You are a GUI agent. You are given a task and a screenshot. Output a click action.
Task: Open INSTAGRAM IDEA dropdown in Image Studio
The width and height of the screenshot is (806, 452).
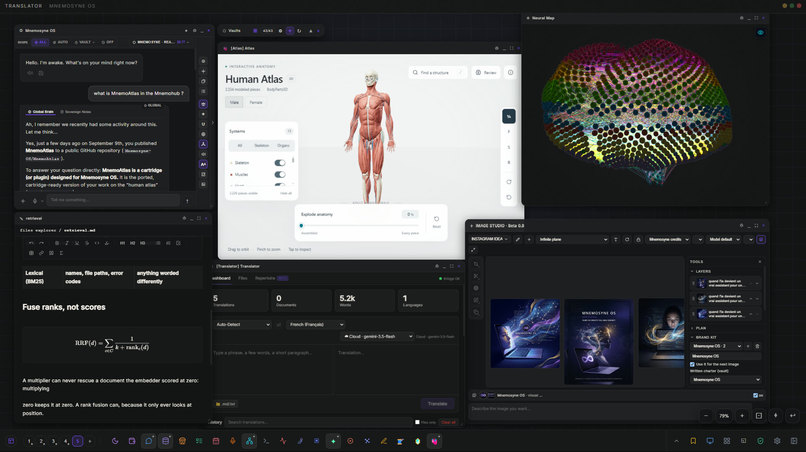coord(490,239)
